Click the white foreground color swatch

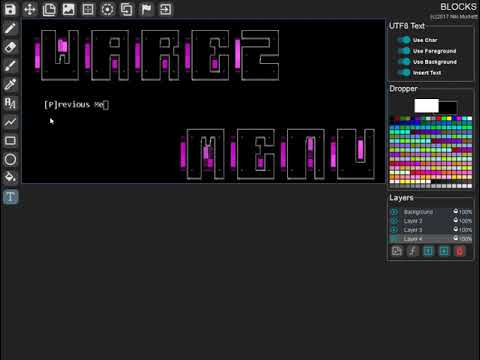coord(426,106)
